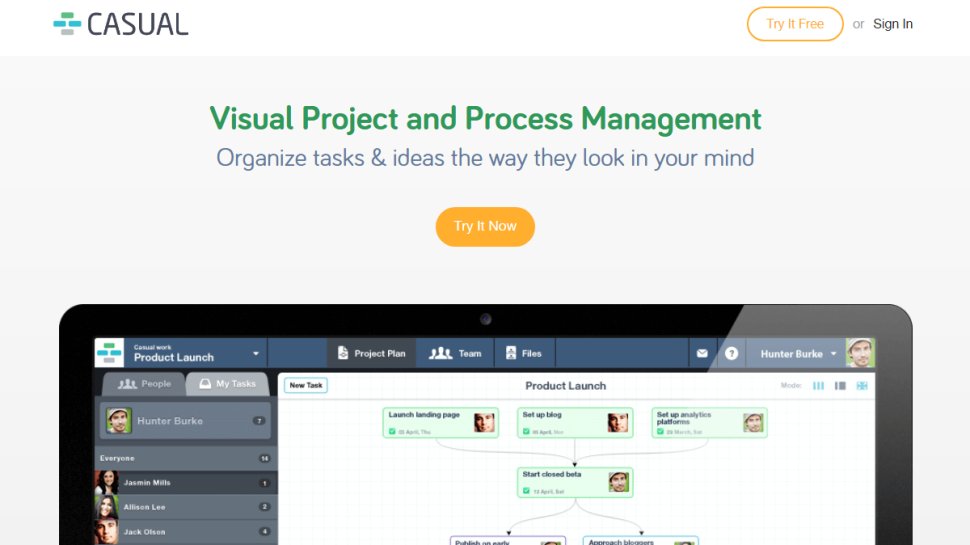
Task: Click assignee avatar on Start closed beta
Action: [619, 482]
